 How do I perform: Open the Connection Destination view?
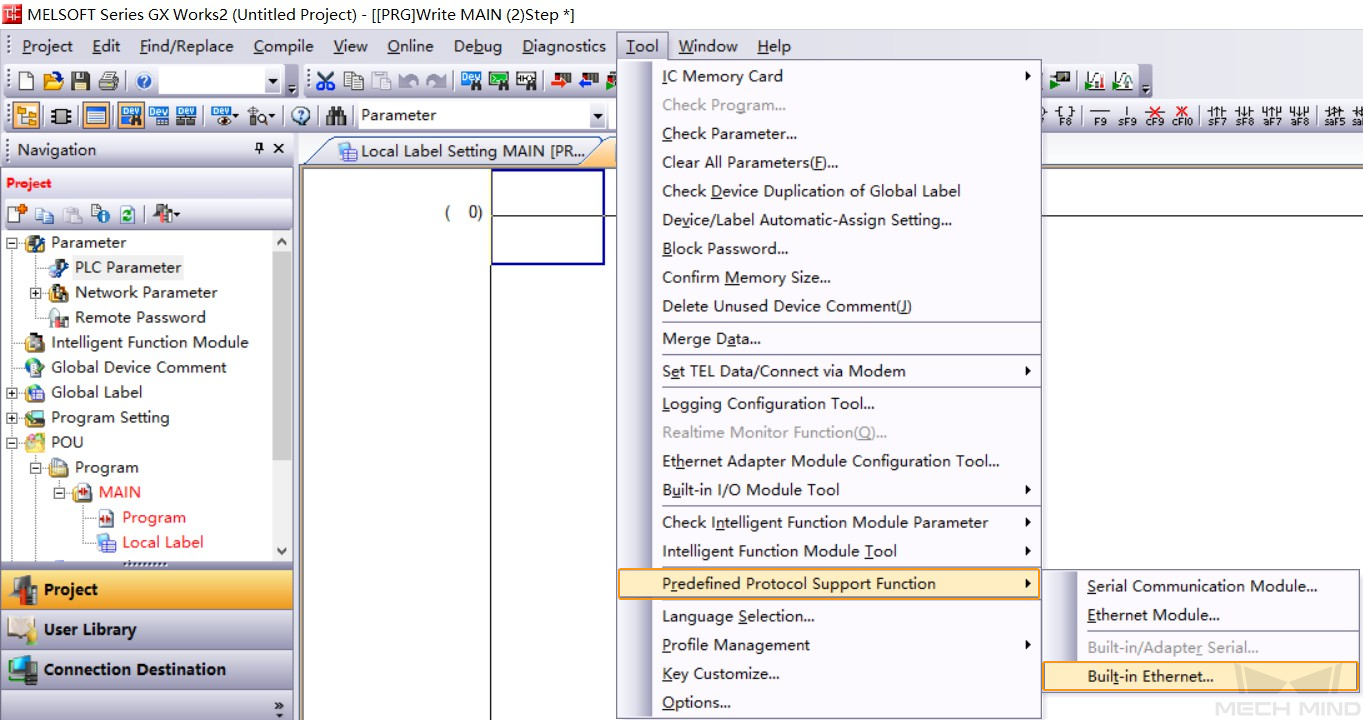point(147,670)
